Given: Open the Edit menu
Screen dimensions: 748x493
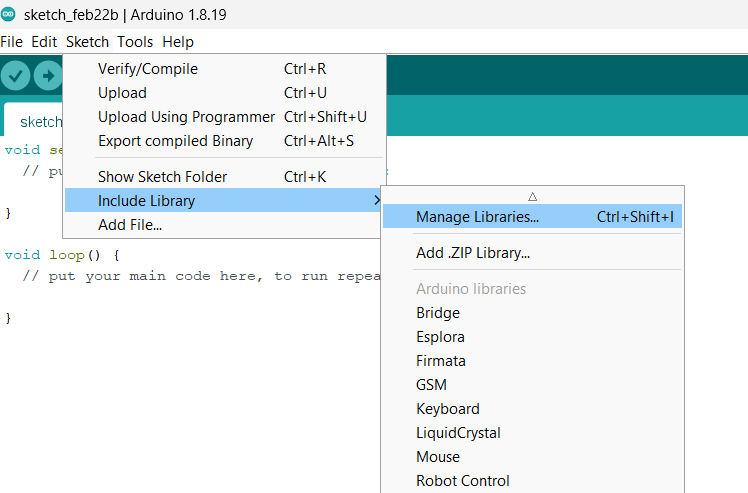Looking at the screenshot, I should (x=44, y=42).
